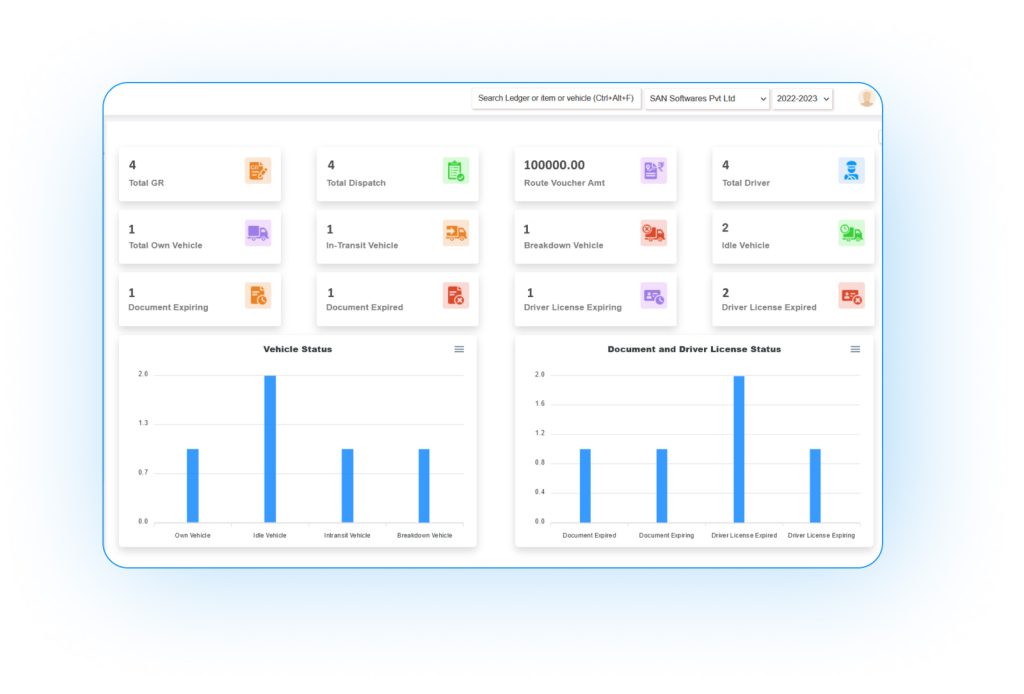Select the Driver License Expiring purple icon
The width and height of the screenshot is (1024, 694).
654,296
